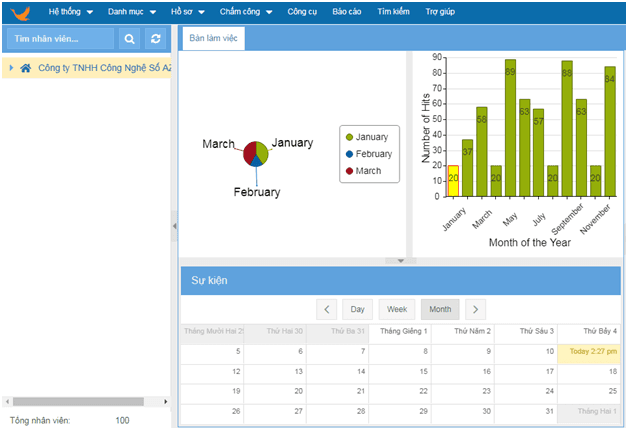Collapse the left panel splitter handle

(x=175, y=226)
